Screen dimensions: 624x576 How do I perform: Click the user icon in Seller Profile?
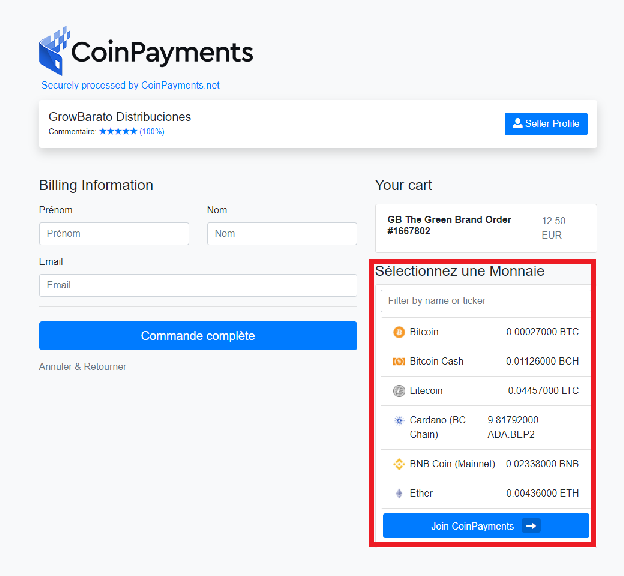517,123
